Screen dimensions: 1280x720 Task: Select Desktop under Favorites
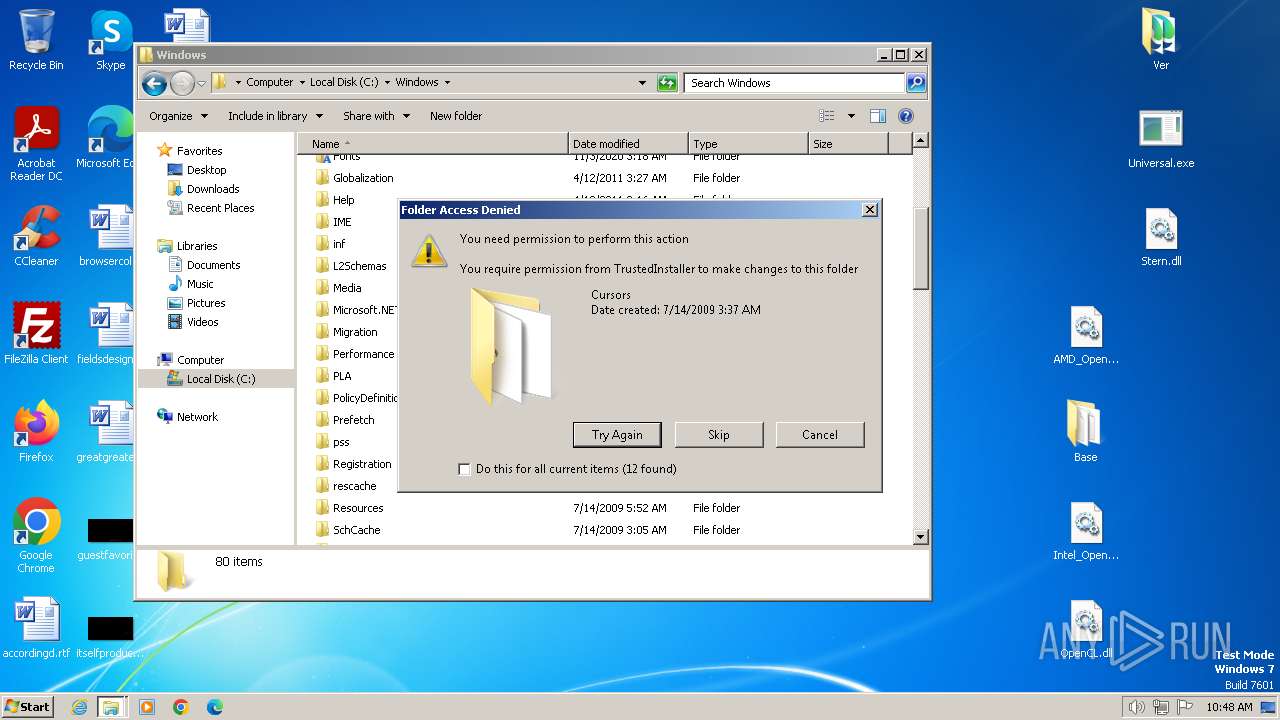coord(206,170)
